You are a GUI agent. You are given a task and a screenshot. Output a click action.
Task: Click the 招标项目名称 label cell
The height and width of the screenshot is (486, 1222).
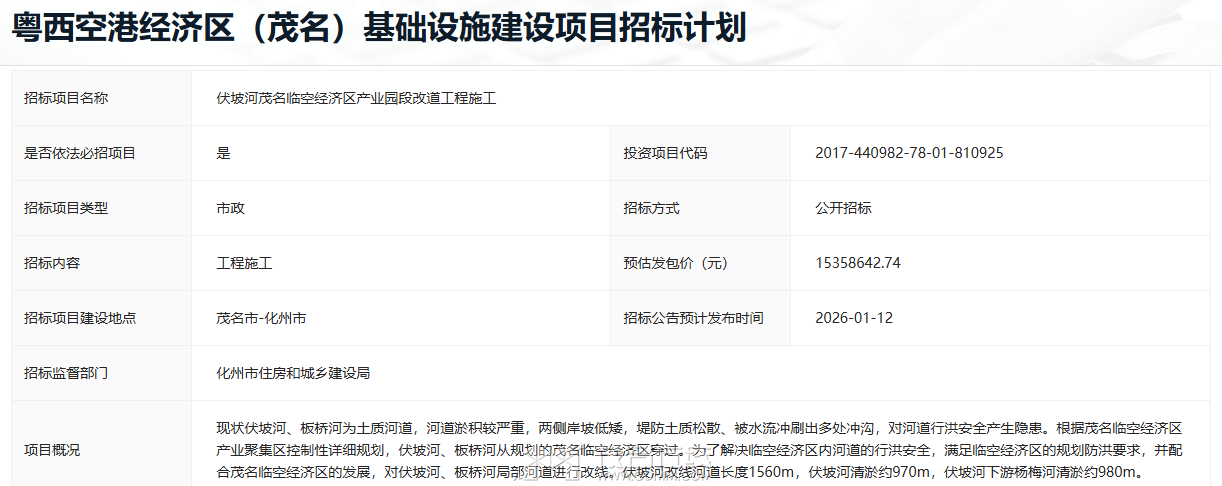tap(66, 98)
